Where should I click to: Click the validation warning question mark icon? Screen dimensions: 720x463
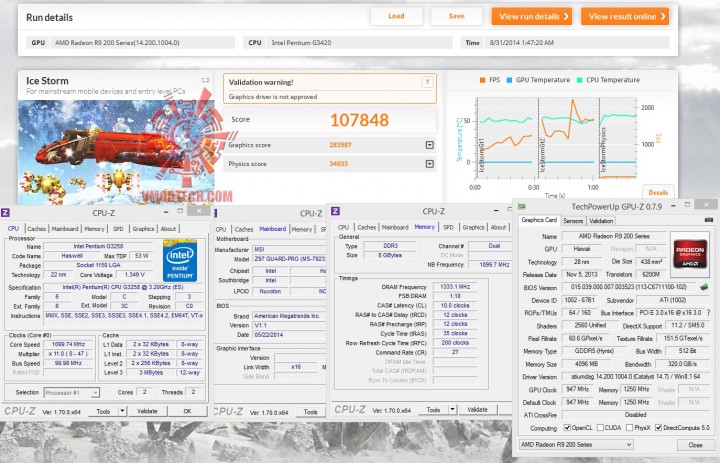[427, 82]
